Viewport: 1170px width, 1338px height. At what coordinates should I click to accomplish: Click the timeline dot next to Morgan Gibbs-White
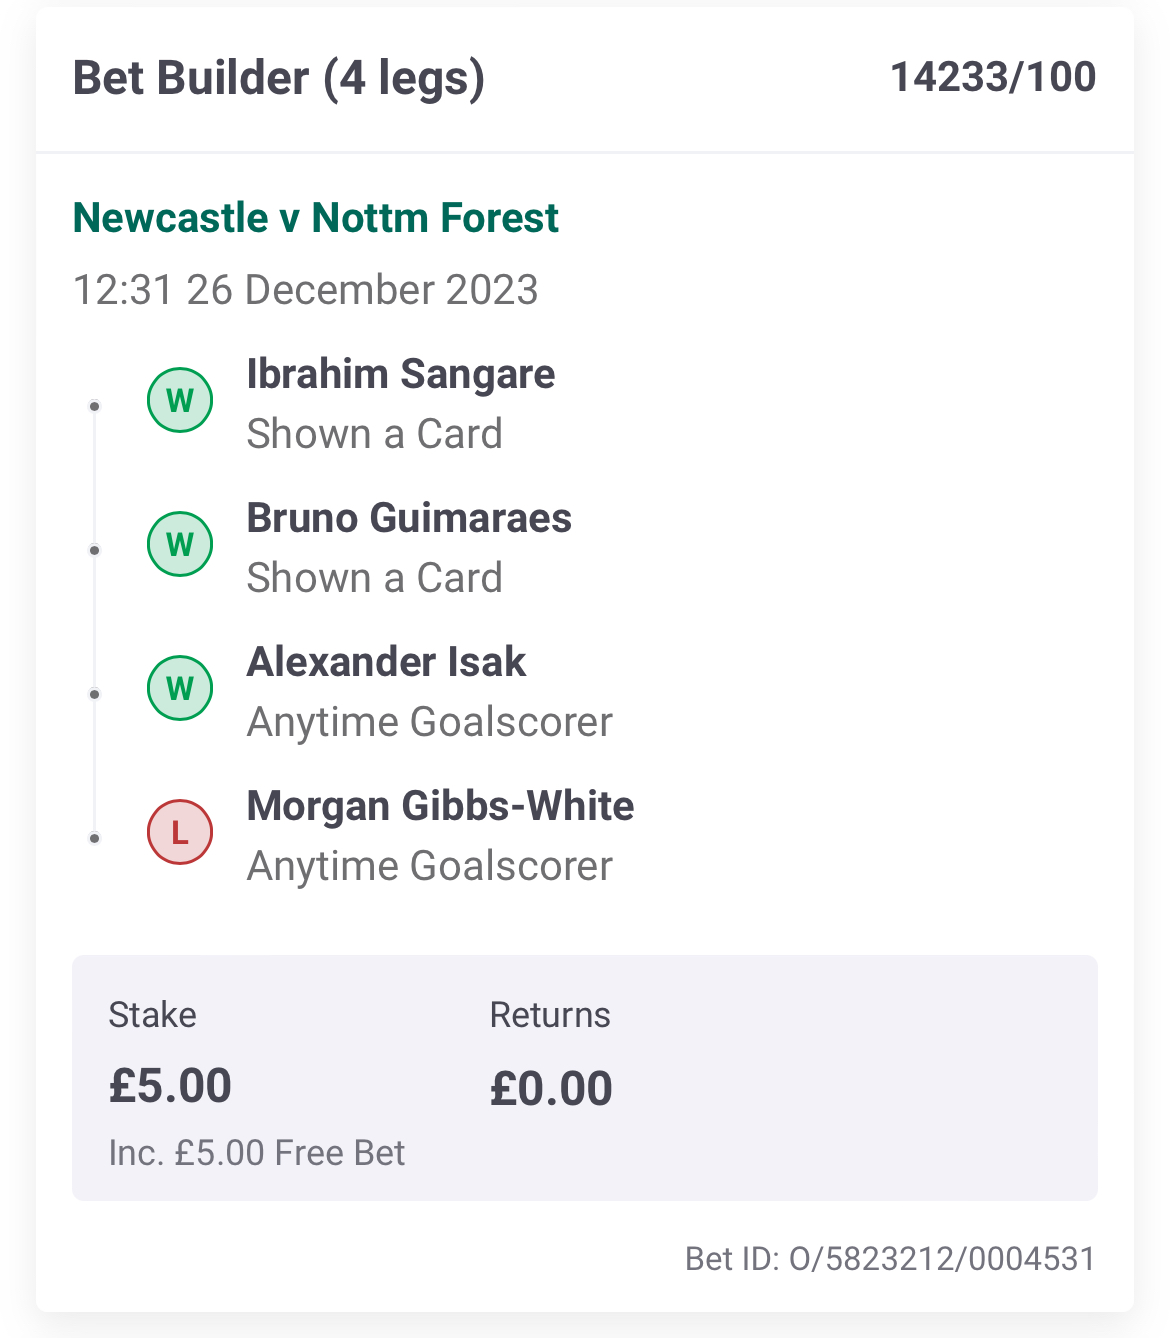(x=95, y=838)
